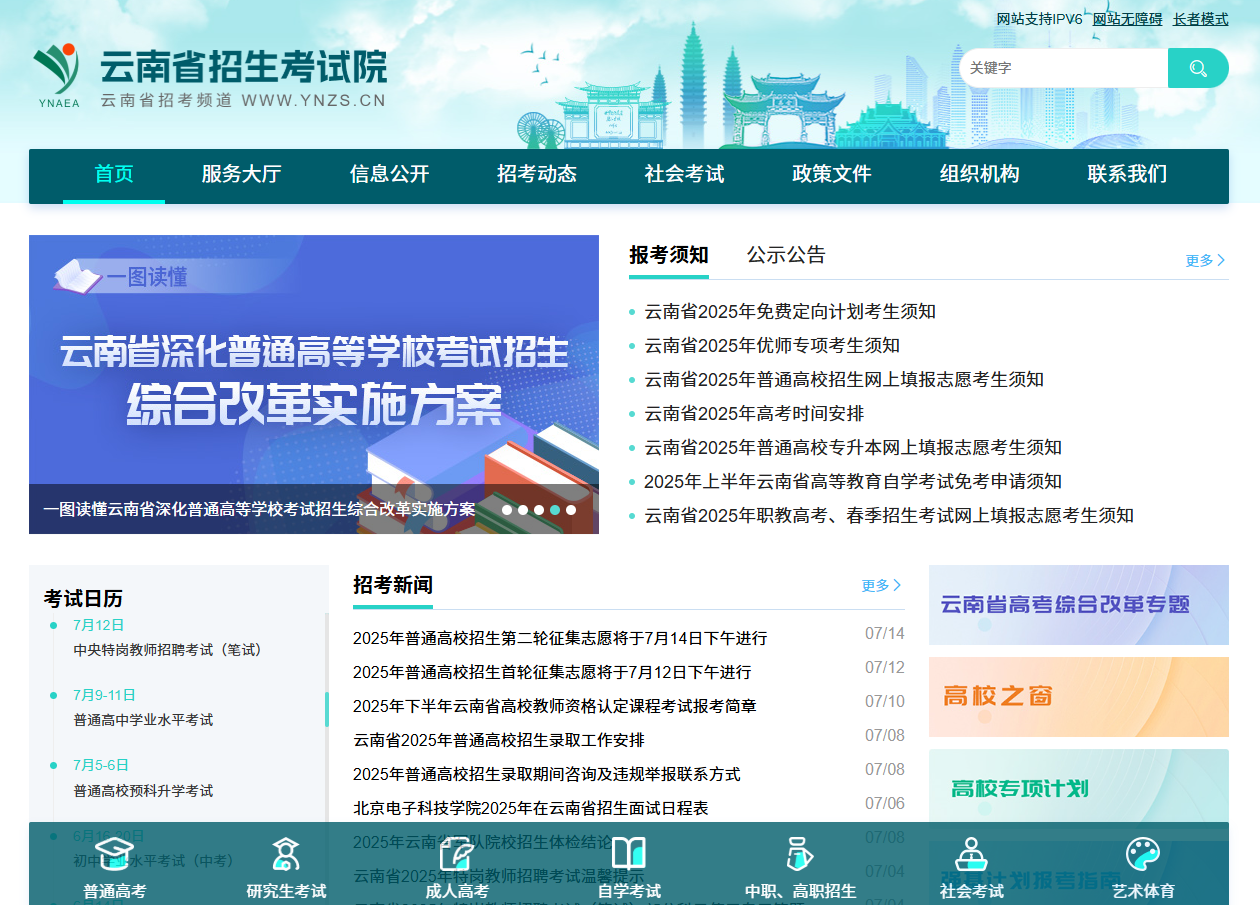Go to the first carousel slide dot
Screen dimensions: 1260x905
click(507, 510)
